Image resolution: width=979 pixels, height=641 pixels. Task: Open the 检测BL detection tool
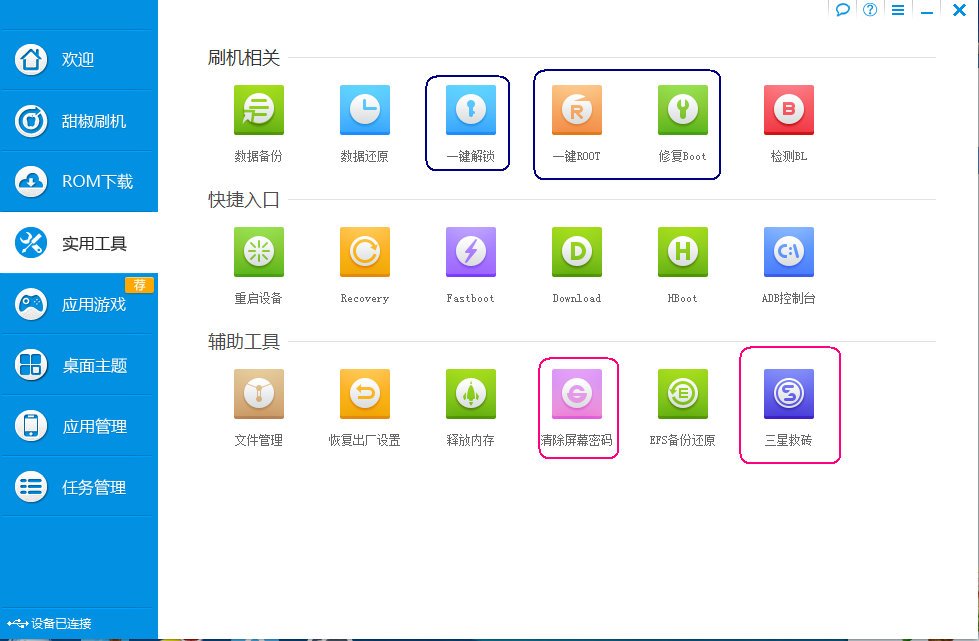[789, 110]
